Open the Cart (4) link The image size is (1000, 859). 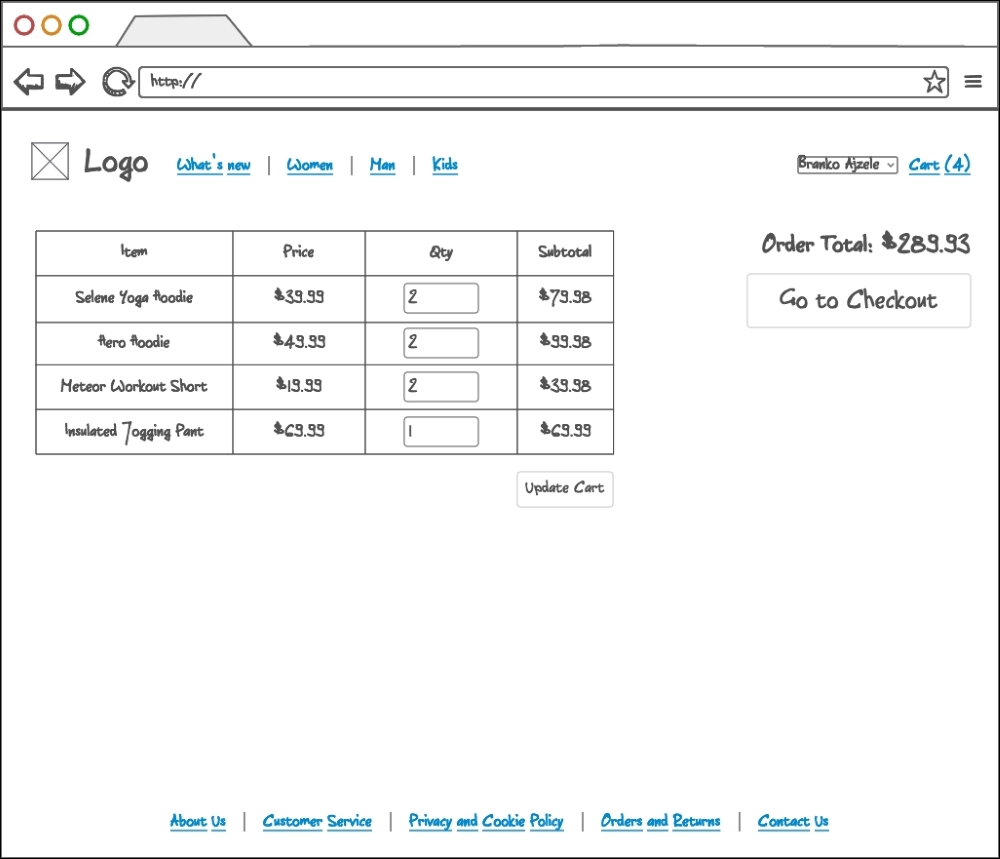939,165
